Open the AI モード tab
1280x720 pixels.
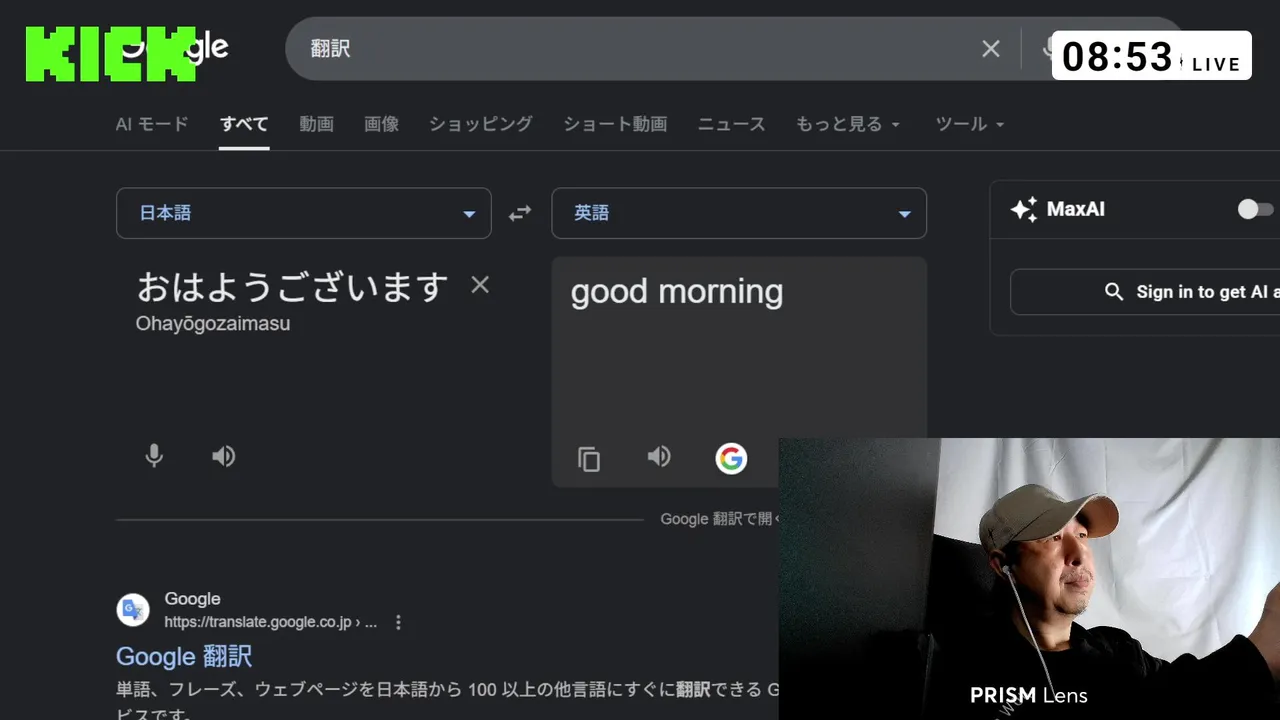point(152,124)
